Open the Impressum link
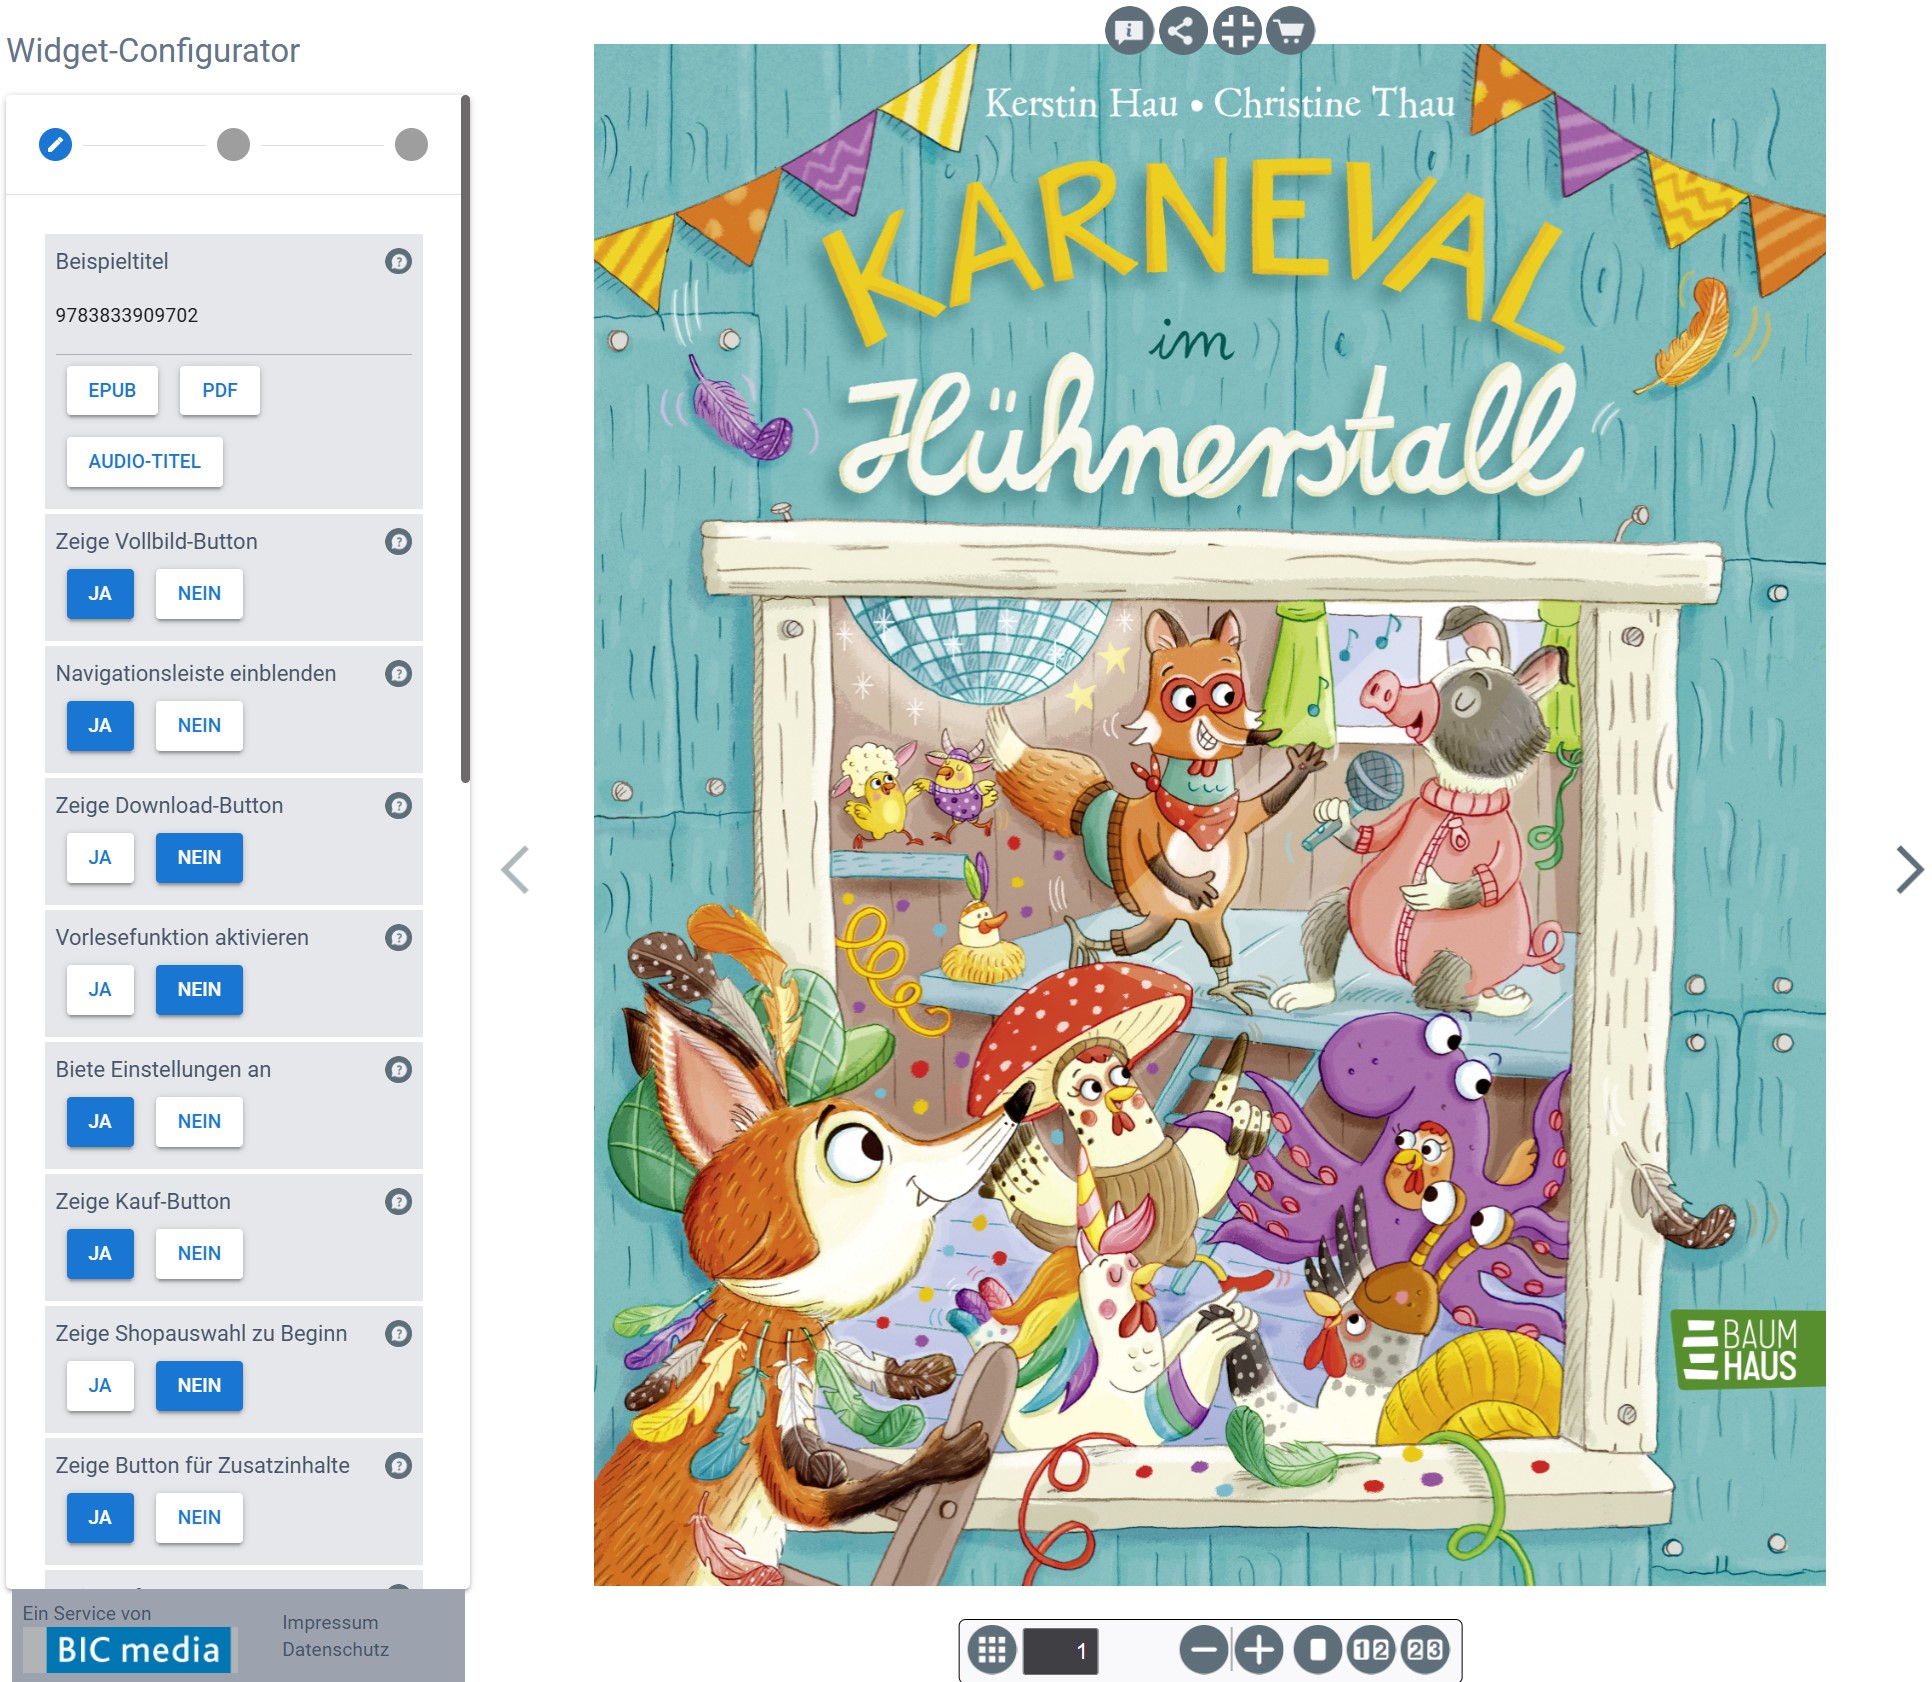 [x=330, y=1622]
